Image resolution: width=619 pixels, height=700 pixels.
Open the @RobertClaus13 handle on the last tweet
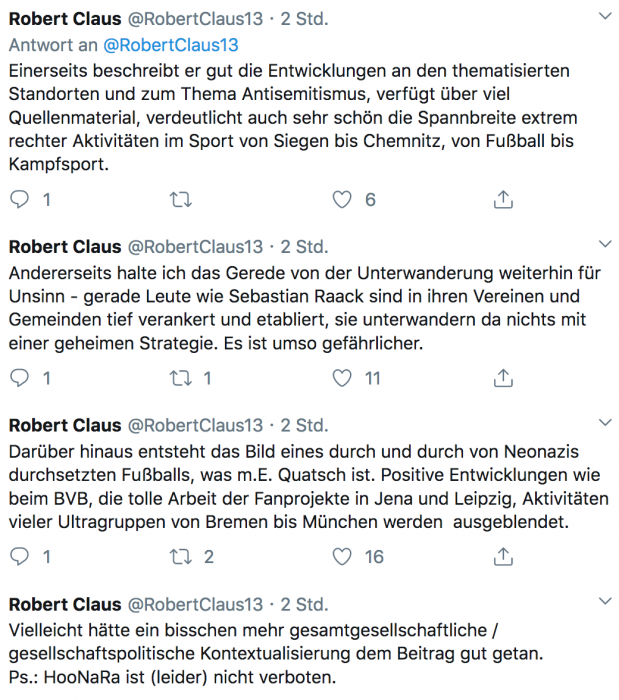pos(195,604)
